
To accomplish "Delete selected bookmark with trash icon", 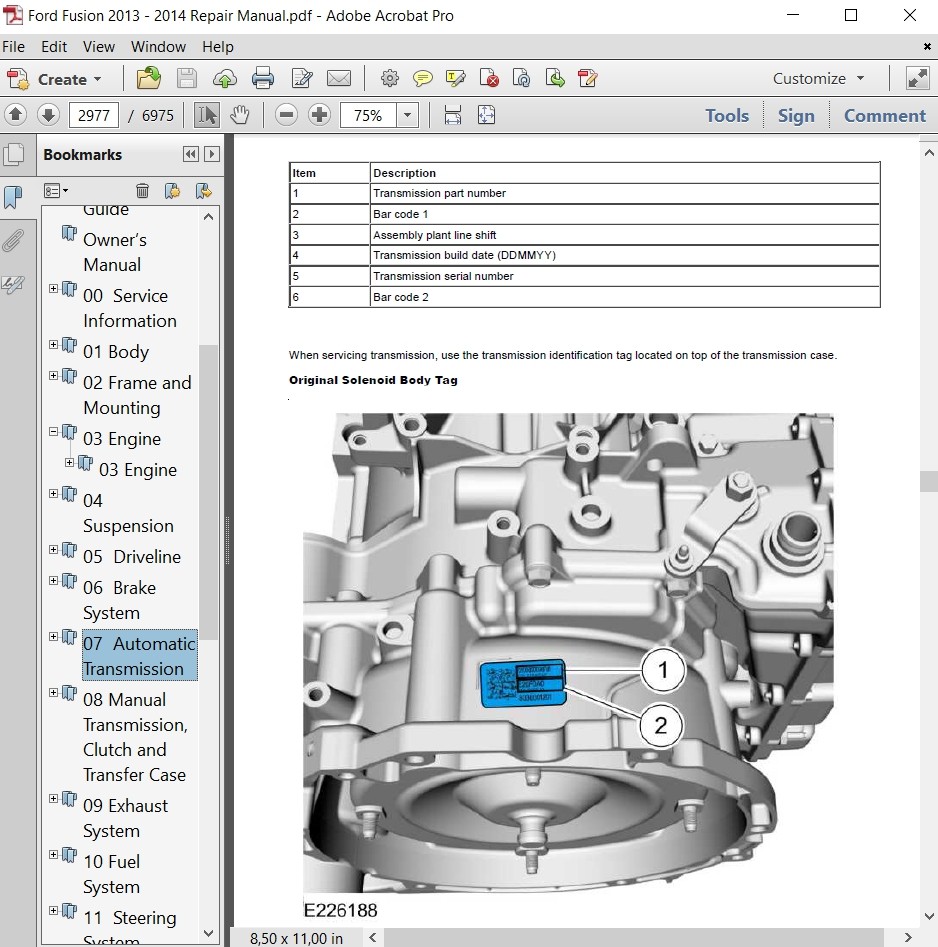I will [142, 190].
